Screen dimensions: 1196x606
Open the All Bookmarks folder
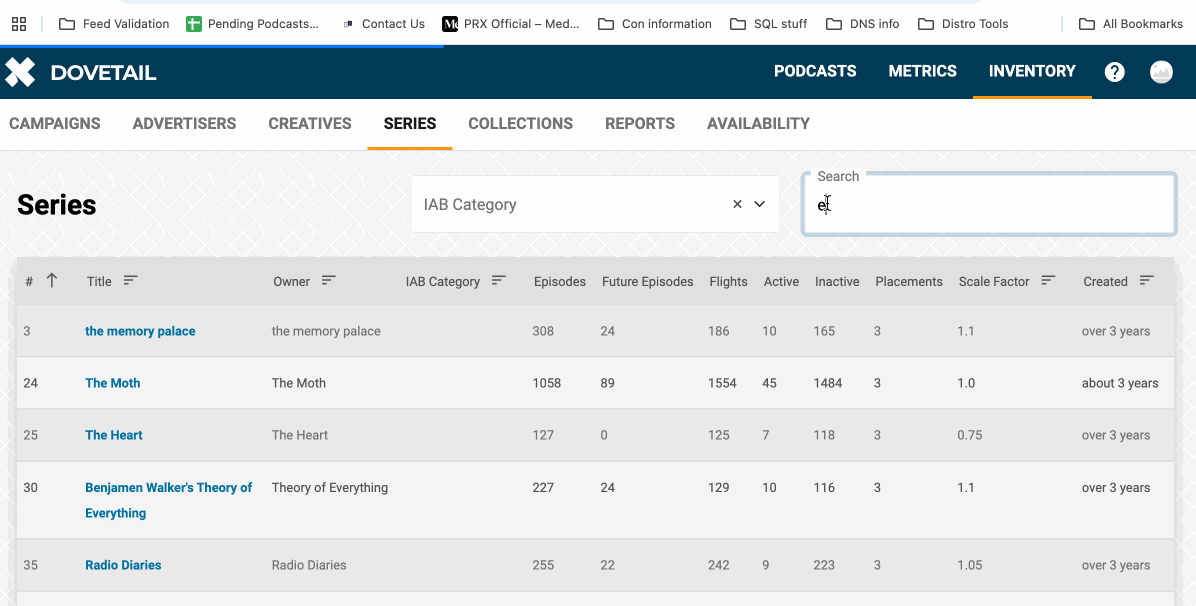pos(1131,24)
